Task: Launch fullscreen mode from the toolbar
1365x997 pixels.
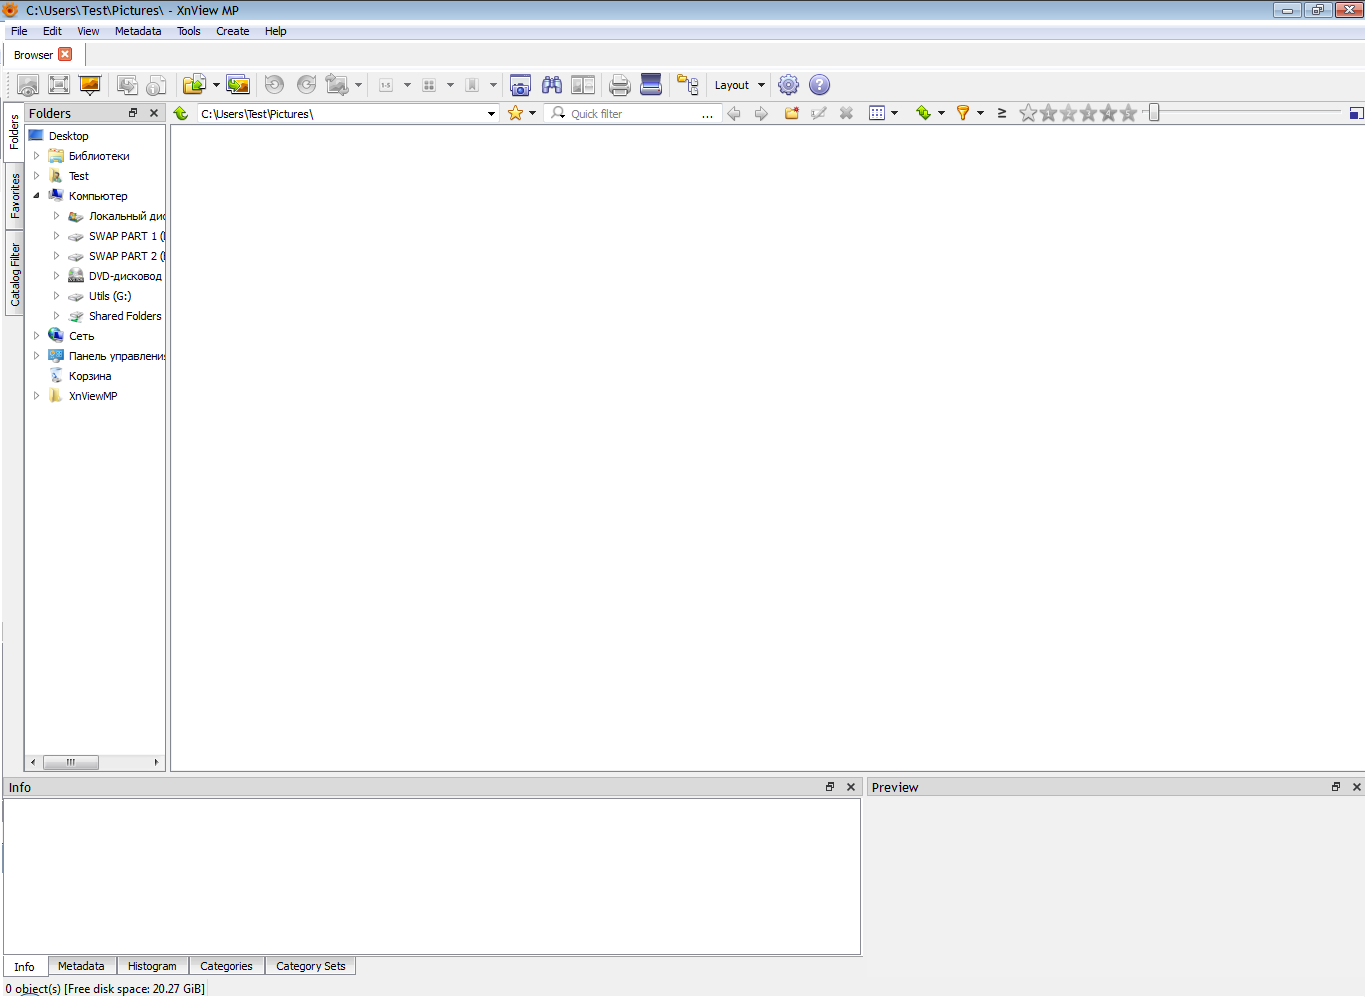Action: (x=59, y=85)
